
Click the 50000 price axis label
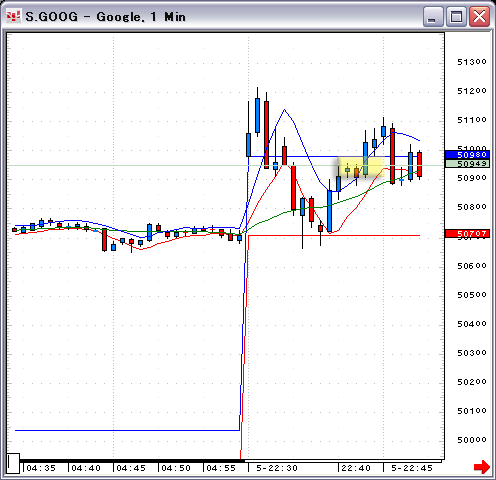(x=471, y=440)
